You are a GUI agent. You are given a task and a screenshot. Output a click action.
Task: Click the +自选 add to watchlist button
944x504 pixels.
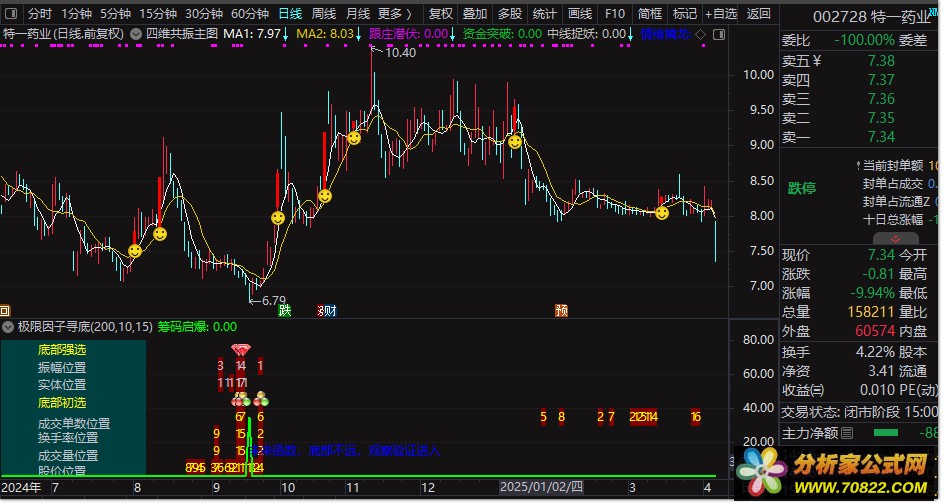[720, 13]
